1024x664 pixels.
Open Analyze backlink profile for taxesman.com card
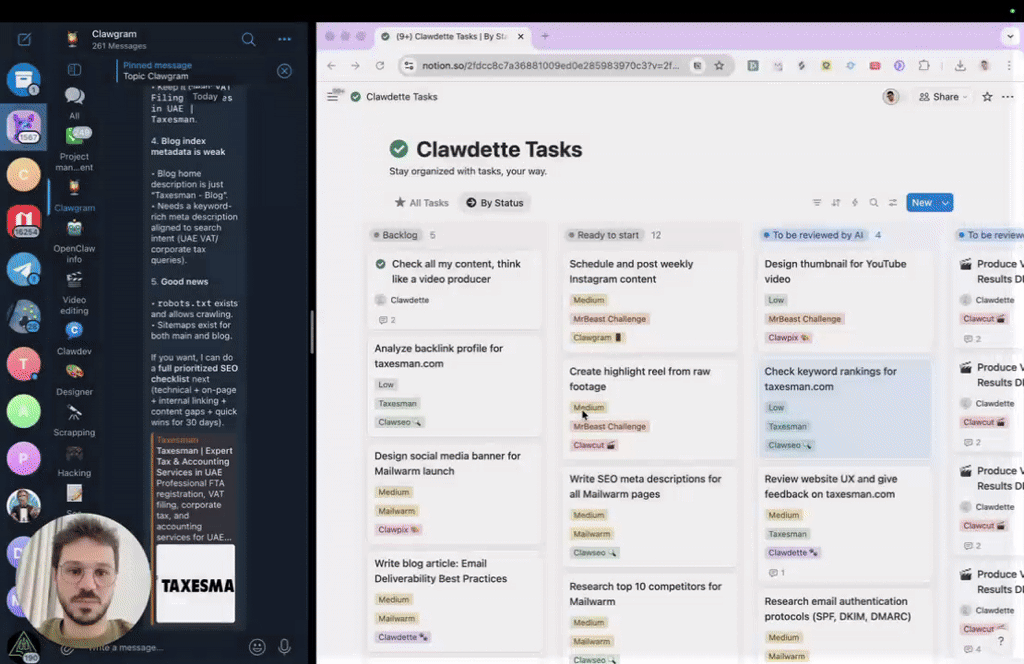(x=454, y=385)
